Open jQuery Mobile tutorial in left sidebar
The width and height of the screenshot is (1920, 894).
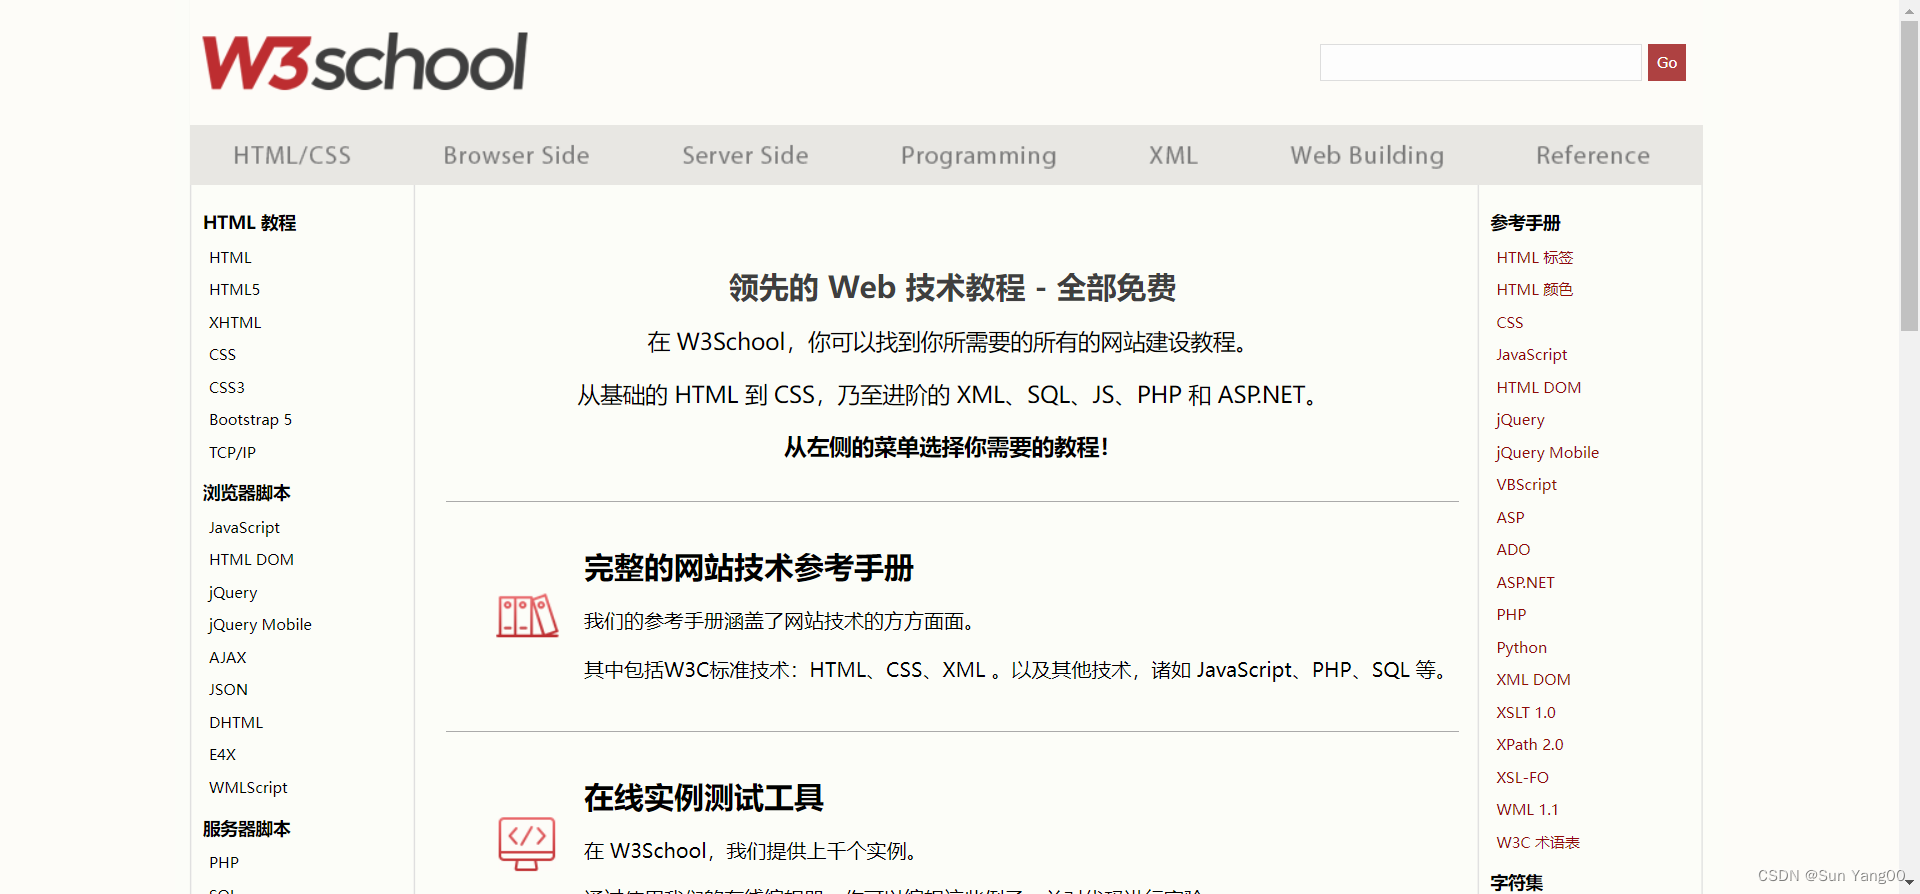[x=260, y=625]
